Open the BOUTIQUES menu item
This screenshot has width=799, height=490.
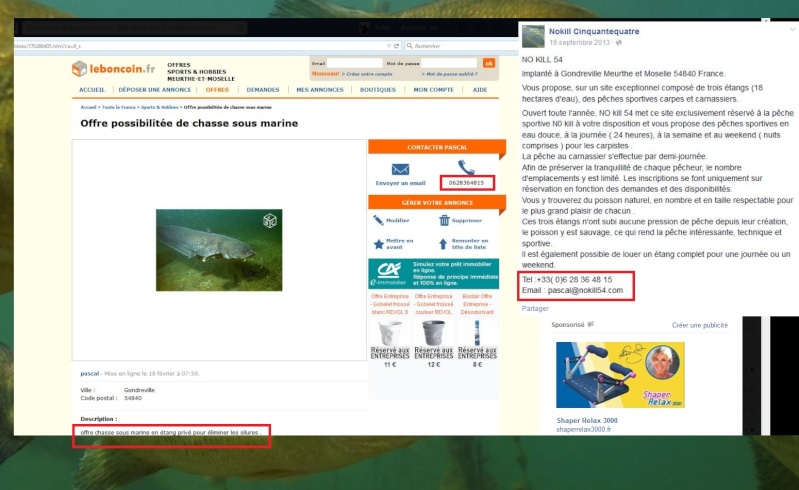378,90
